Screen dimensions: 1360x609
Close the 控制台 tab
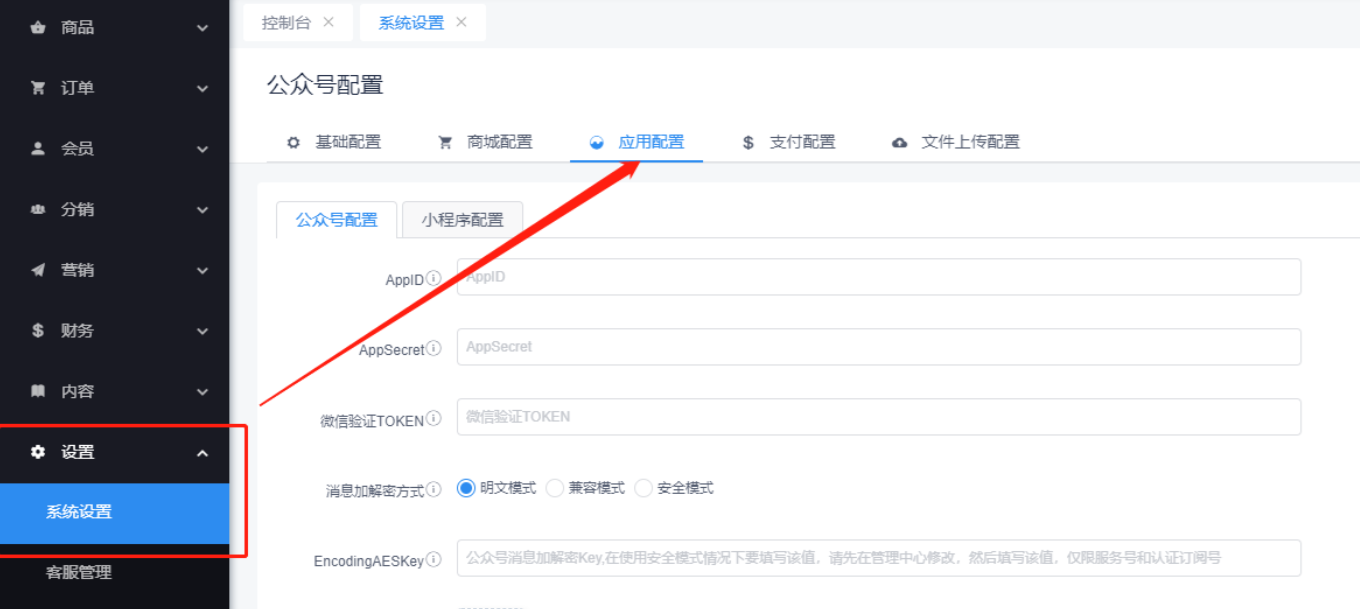coord(328,22)
